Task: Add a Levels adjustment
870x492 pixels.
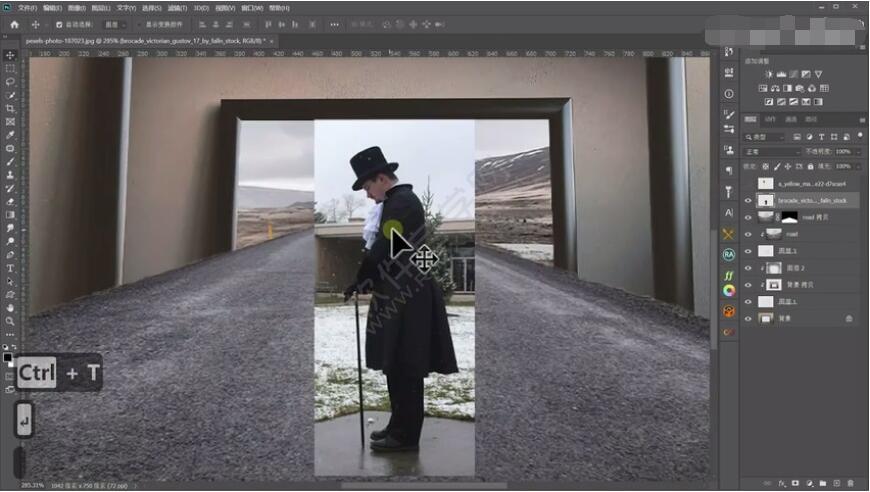Action: pos(781,74)
